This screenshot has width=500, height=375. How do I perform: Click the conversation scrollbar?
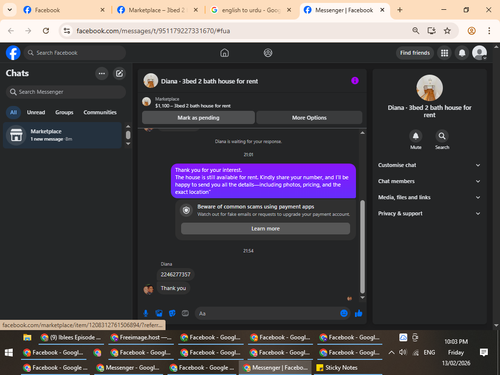pos(362,247)
